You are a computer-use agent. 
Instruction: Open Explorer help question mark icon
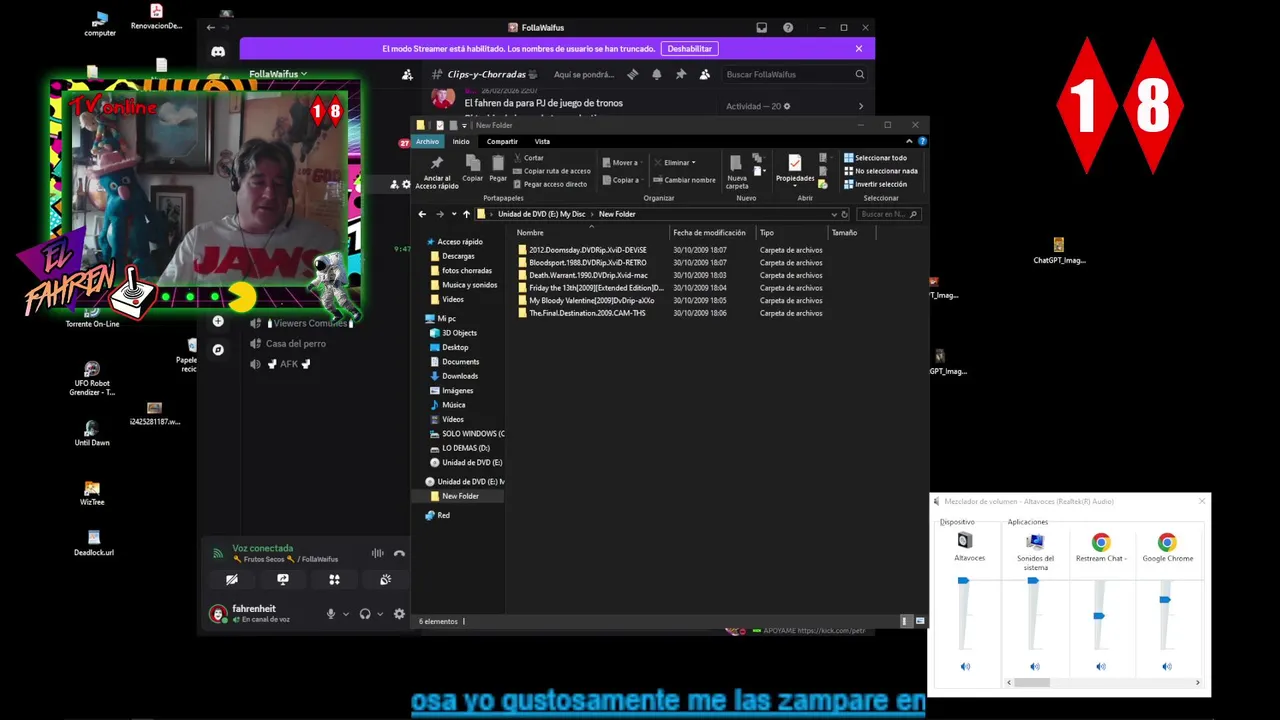click(922, 141)
